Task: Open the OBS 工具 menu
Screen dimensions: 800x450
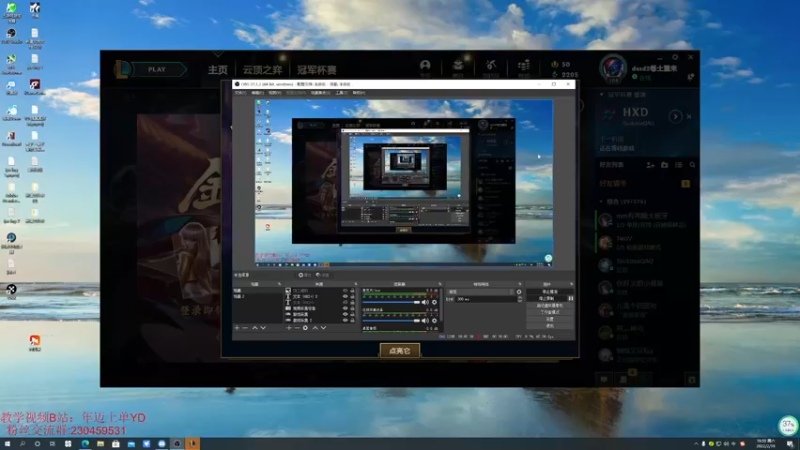Action: 341,93
